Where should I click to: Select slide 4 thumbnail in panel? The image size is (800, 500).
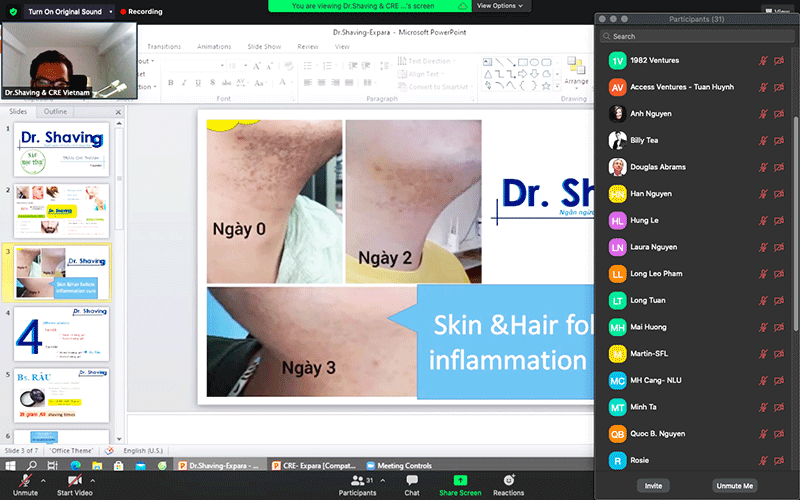[61, 334]
